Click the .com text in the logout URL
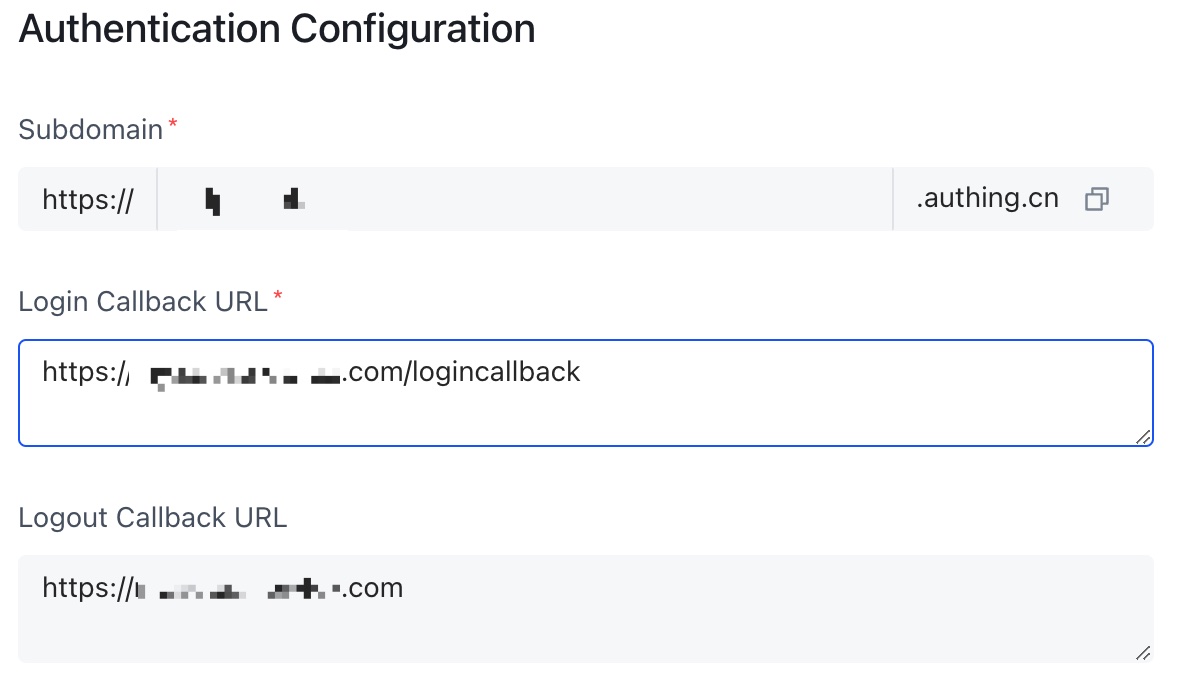Image resolution: width=1182 pixels, height=692 pixels. click(374, 588)
